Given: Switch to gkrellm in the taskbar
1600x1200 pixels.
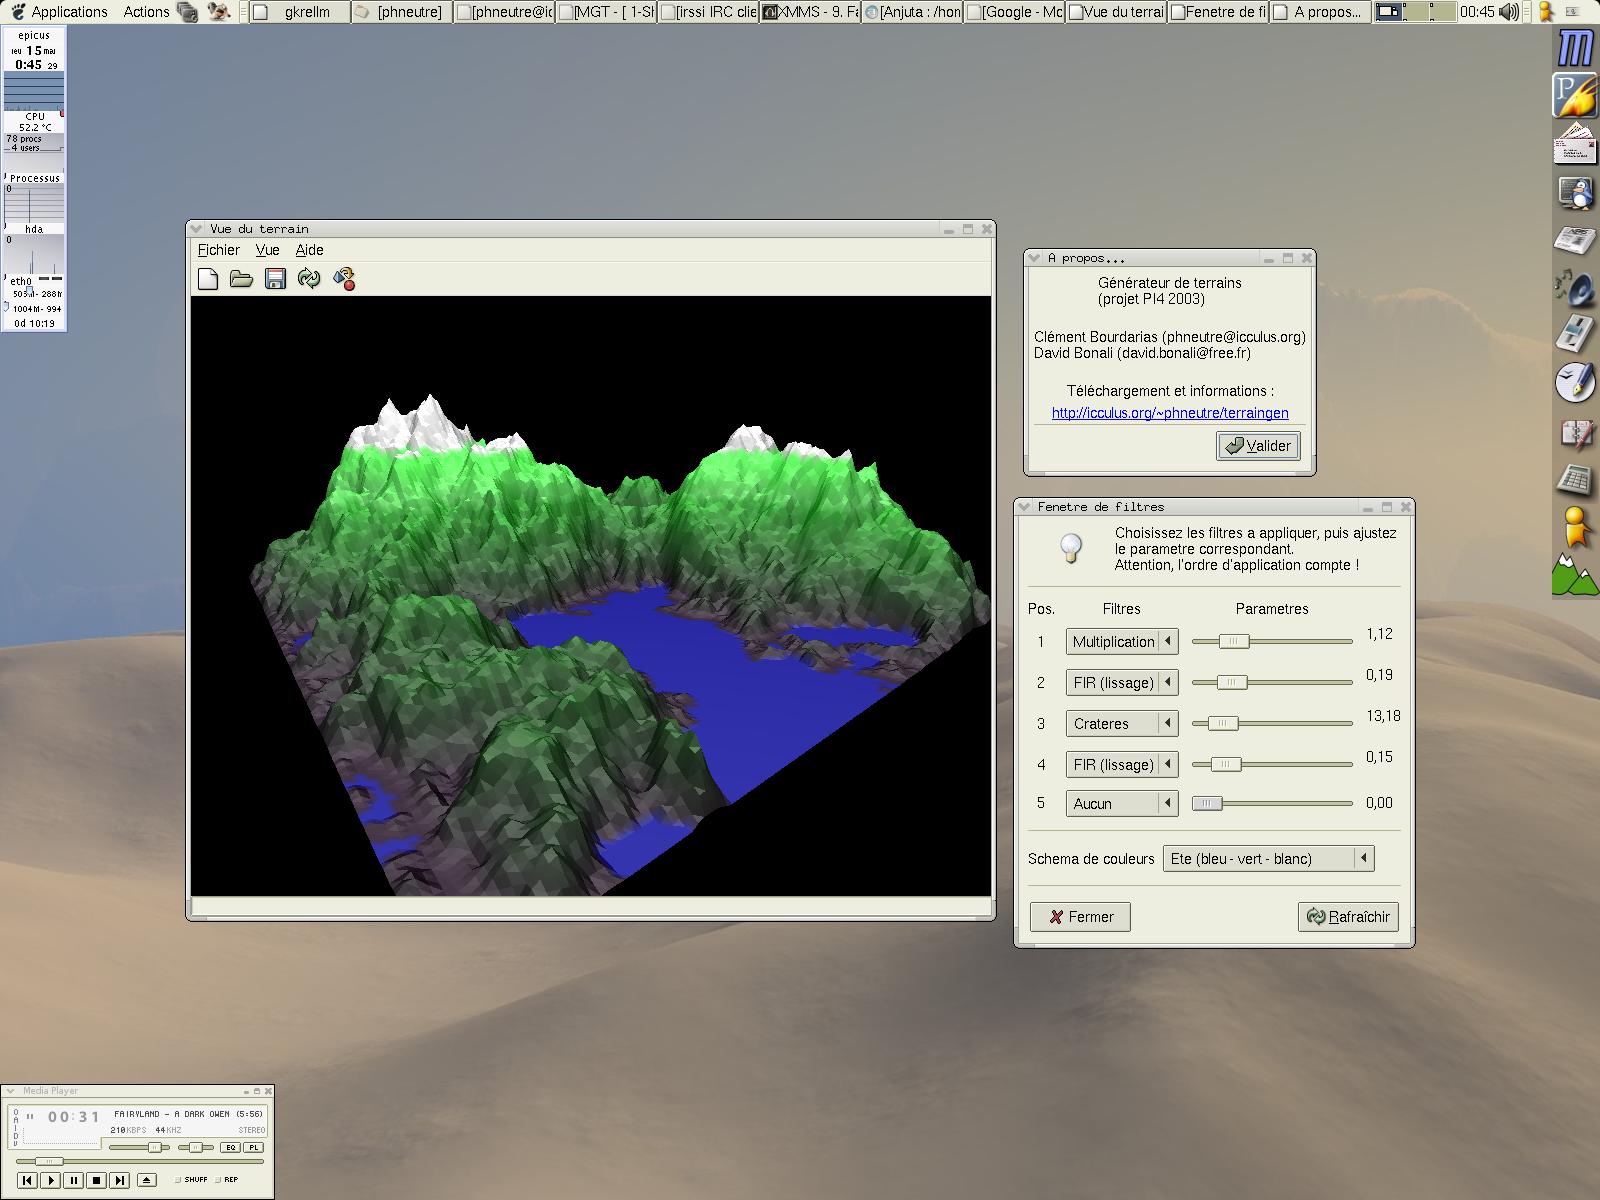Looking at the screenshot, I should (x=298, y=12).
